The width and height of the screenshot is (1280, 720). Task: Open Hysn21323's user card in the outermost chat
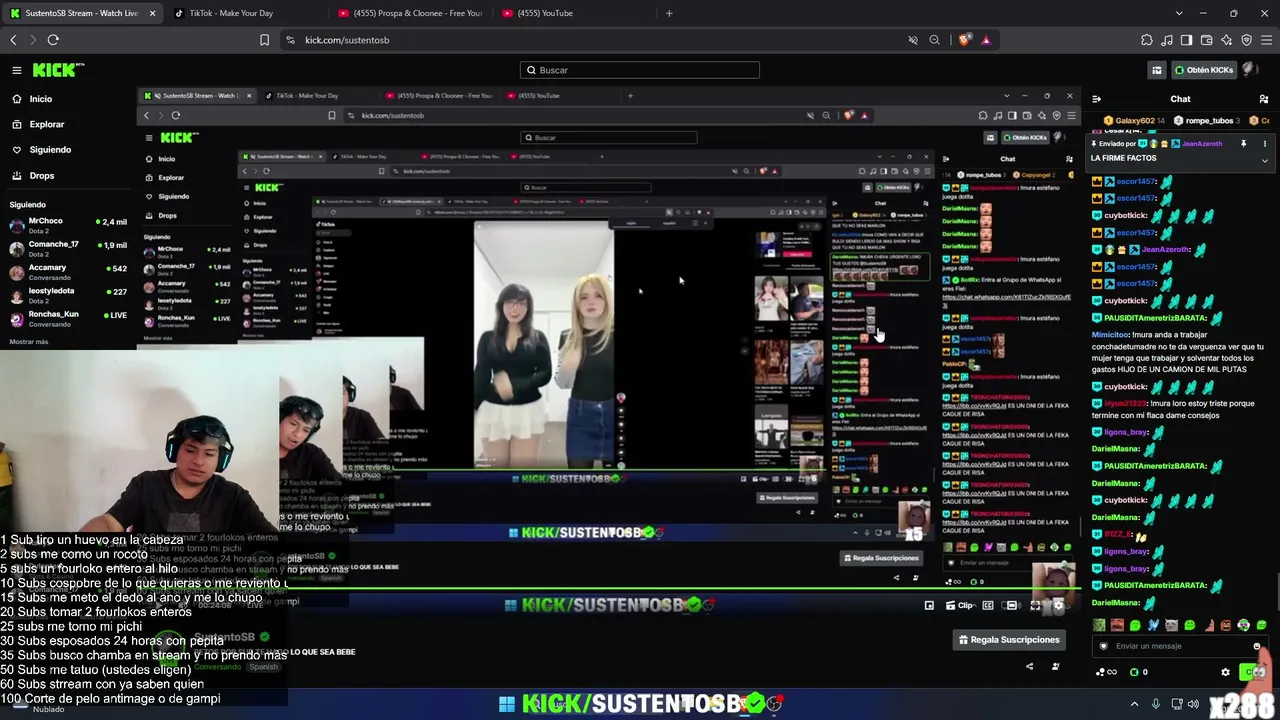tap(1125, 404)
